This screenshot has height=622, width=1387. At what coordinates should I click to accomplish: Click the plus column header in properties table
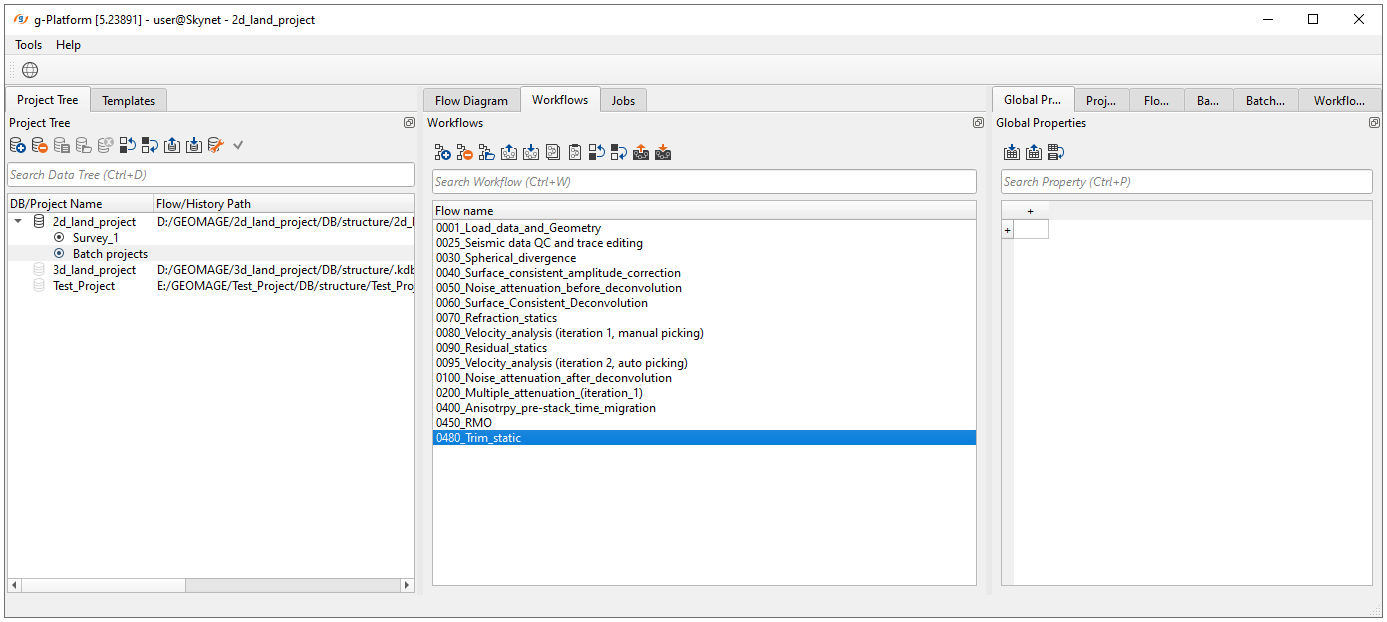pos(1031,211)
